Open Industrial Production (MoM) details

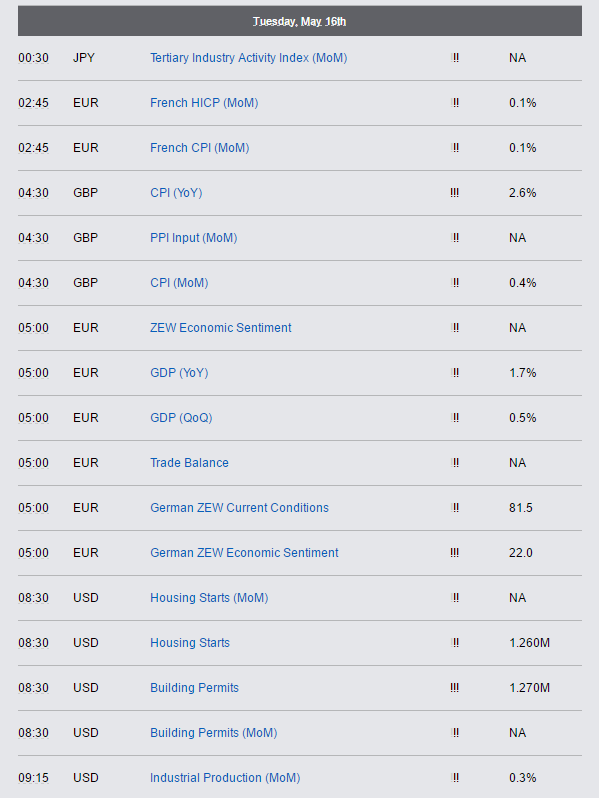[x=225, y=778]
